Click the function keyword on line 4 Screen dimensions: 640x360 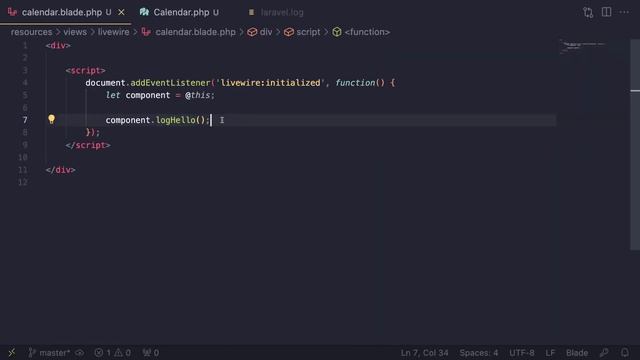(x=355, y=83)
